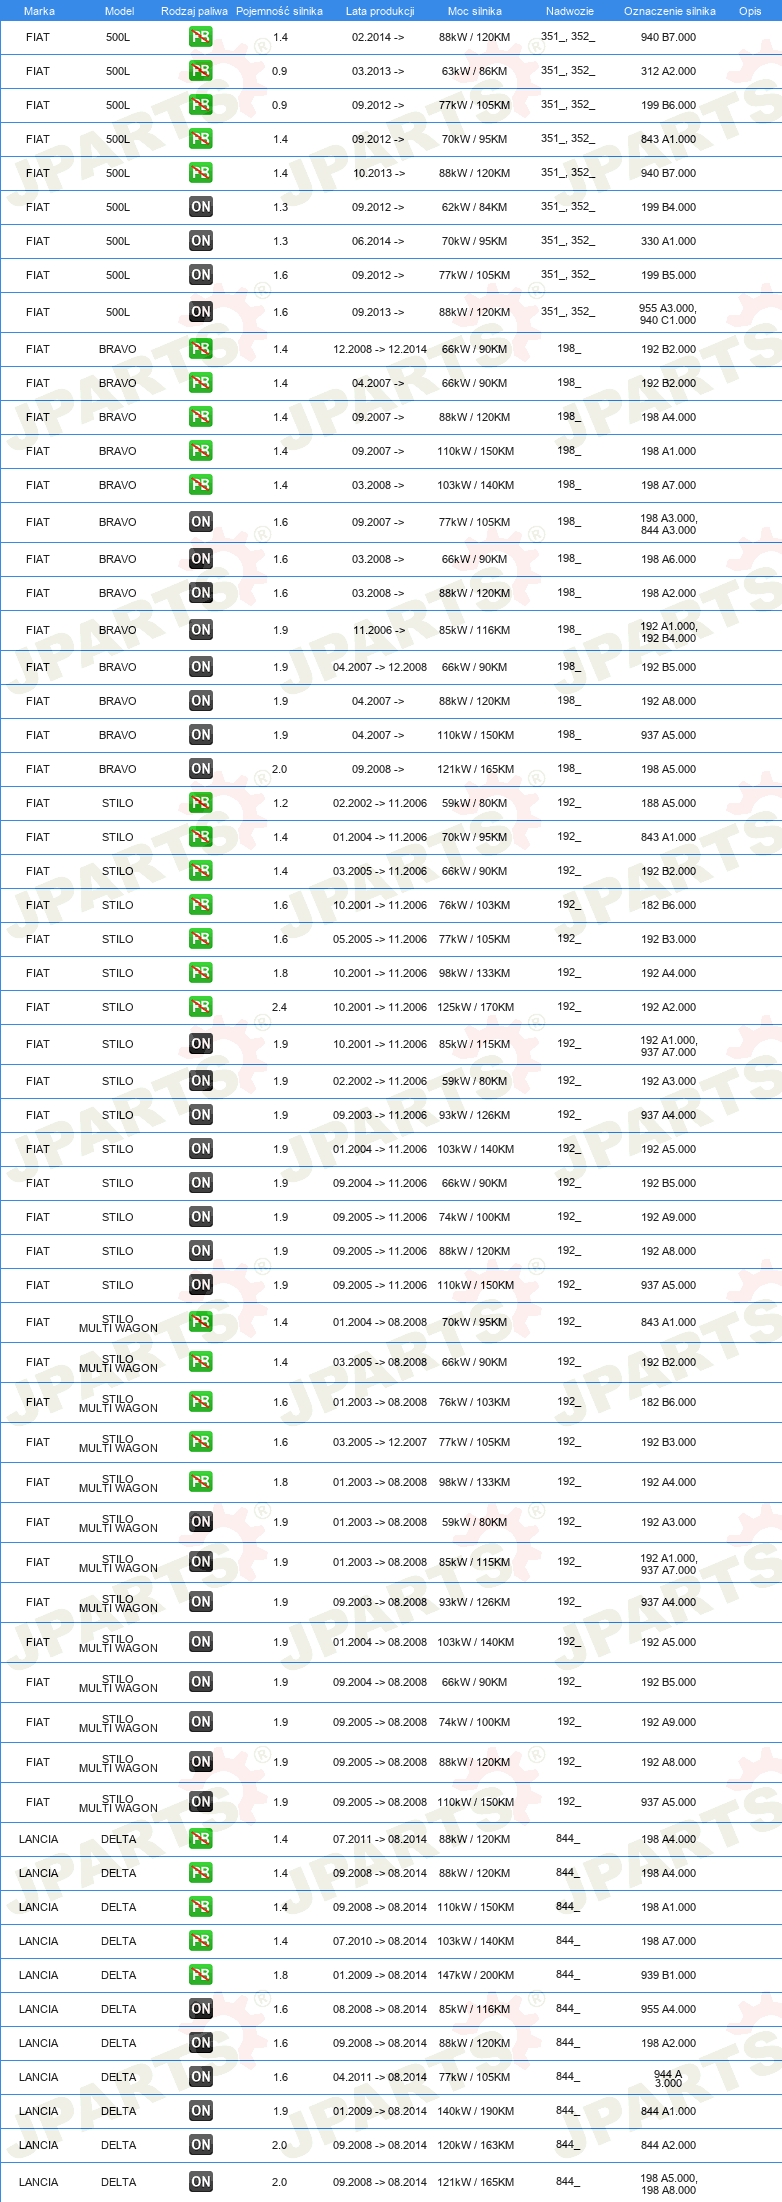This screenshot has height=2202, width=782.
Task: Select the 63kW / 86KM power cell
Action: (475, 71)
